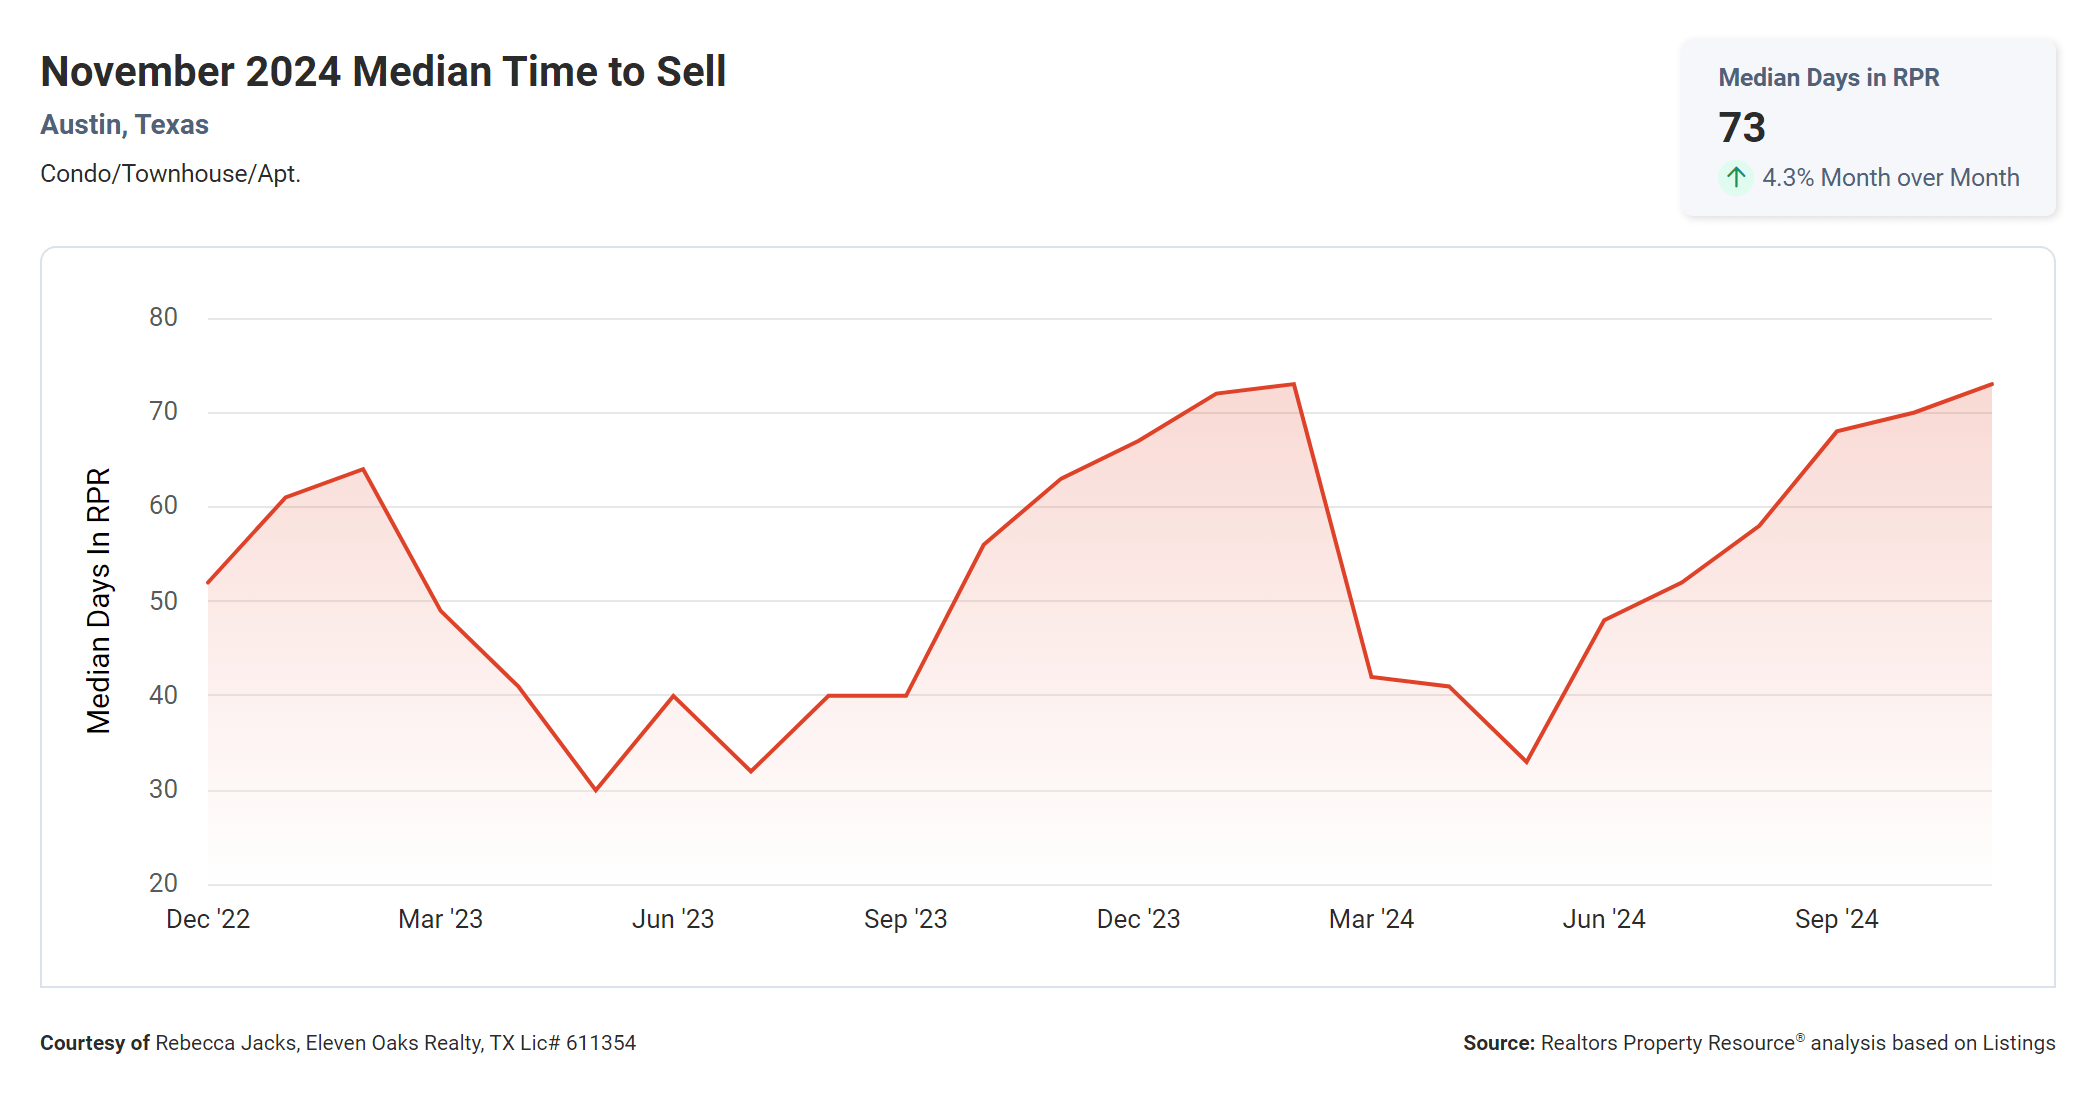The image size is (2096, 1100).
Task: Click the 20 y-axis tick label
Action: pyautogui.click(x=163, y=883)
